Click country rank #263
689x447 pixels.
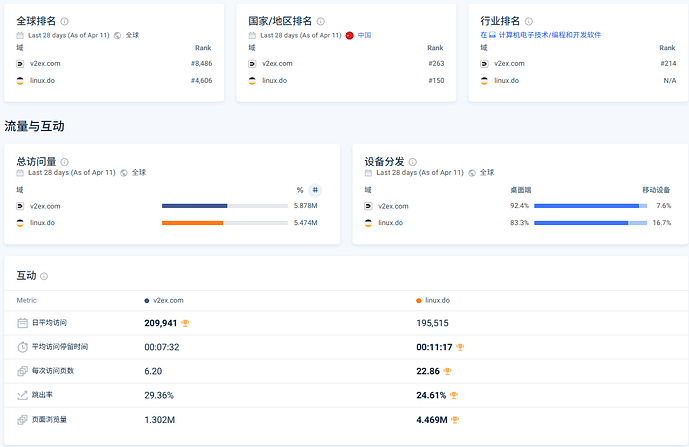[436, 64]
